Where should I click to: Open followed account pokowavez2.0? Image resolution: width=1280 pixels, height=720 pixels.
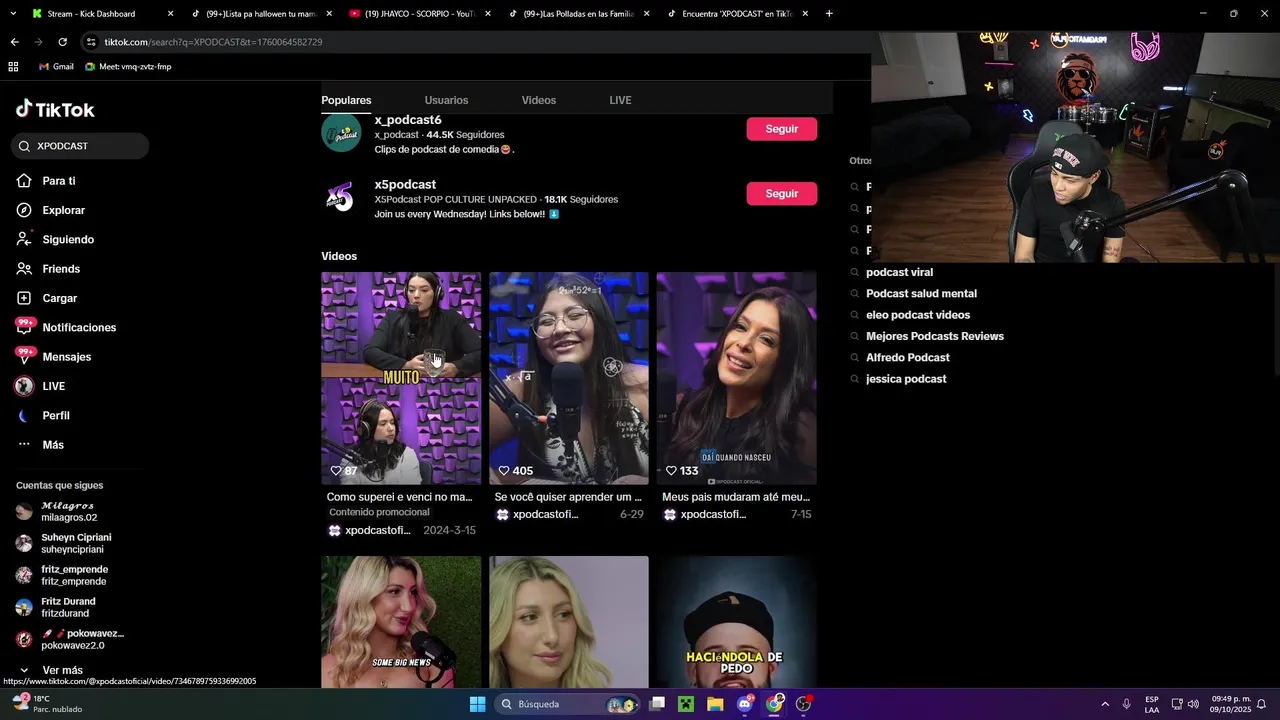tap(70, 640)
